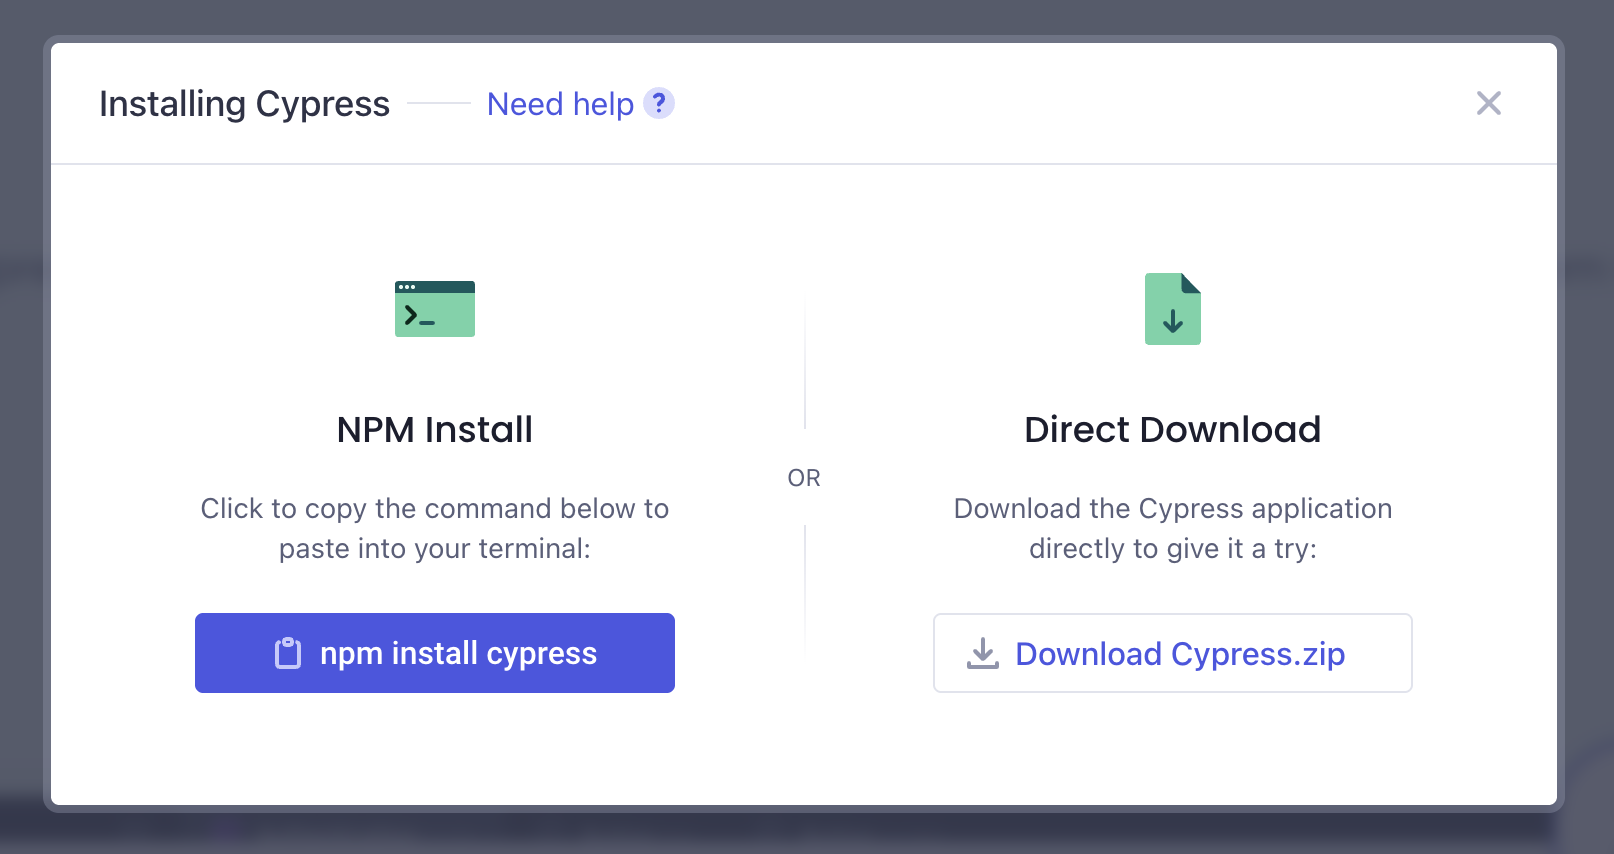Close the Installing Cypress dialog
The width and height of the screenshot is (1614, 854).
pyautogui.click(x=1489, y=103)
